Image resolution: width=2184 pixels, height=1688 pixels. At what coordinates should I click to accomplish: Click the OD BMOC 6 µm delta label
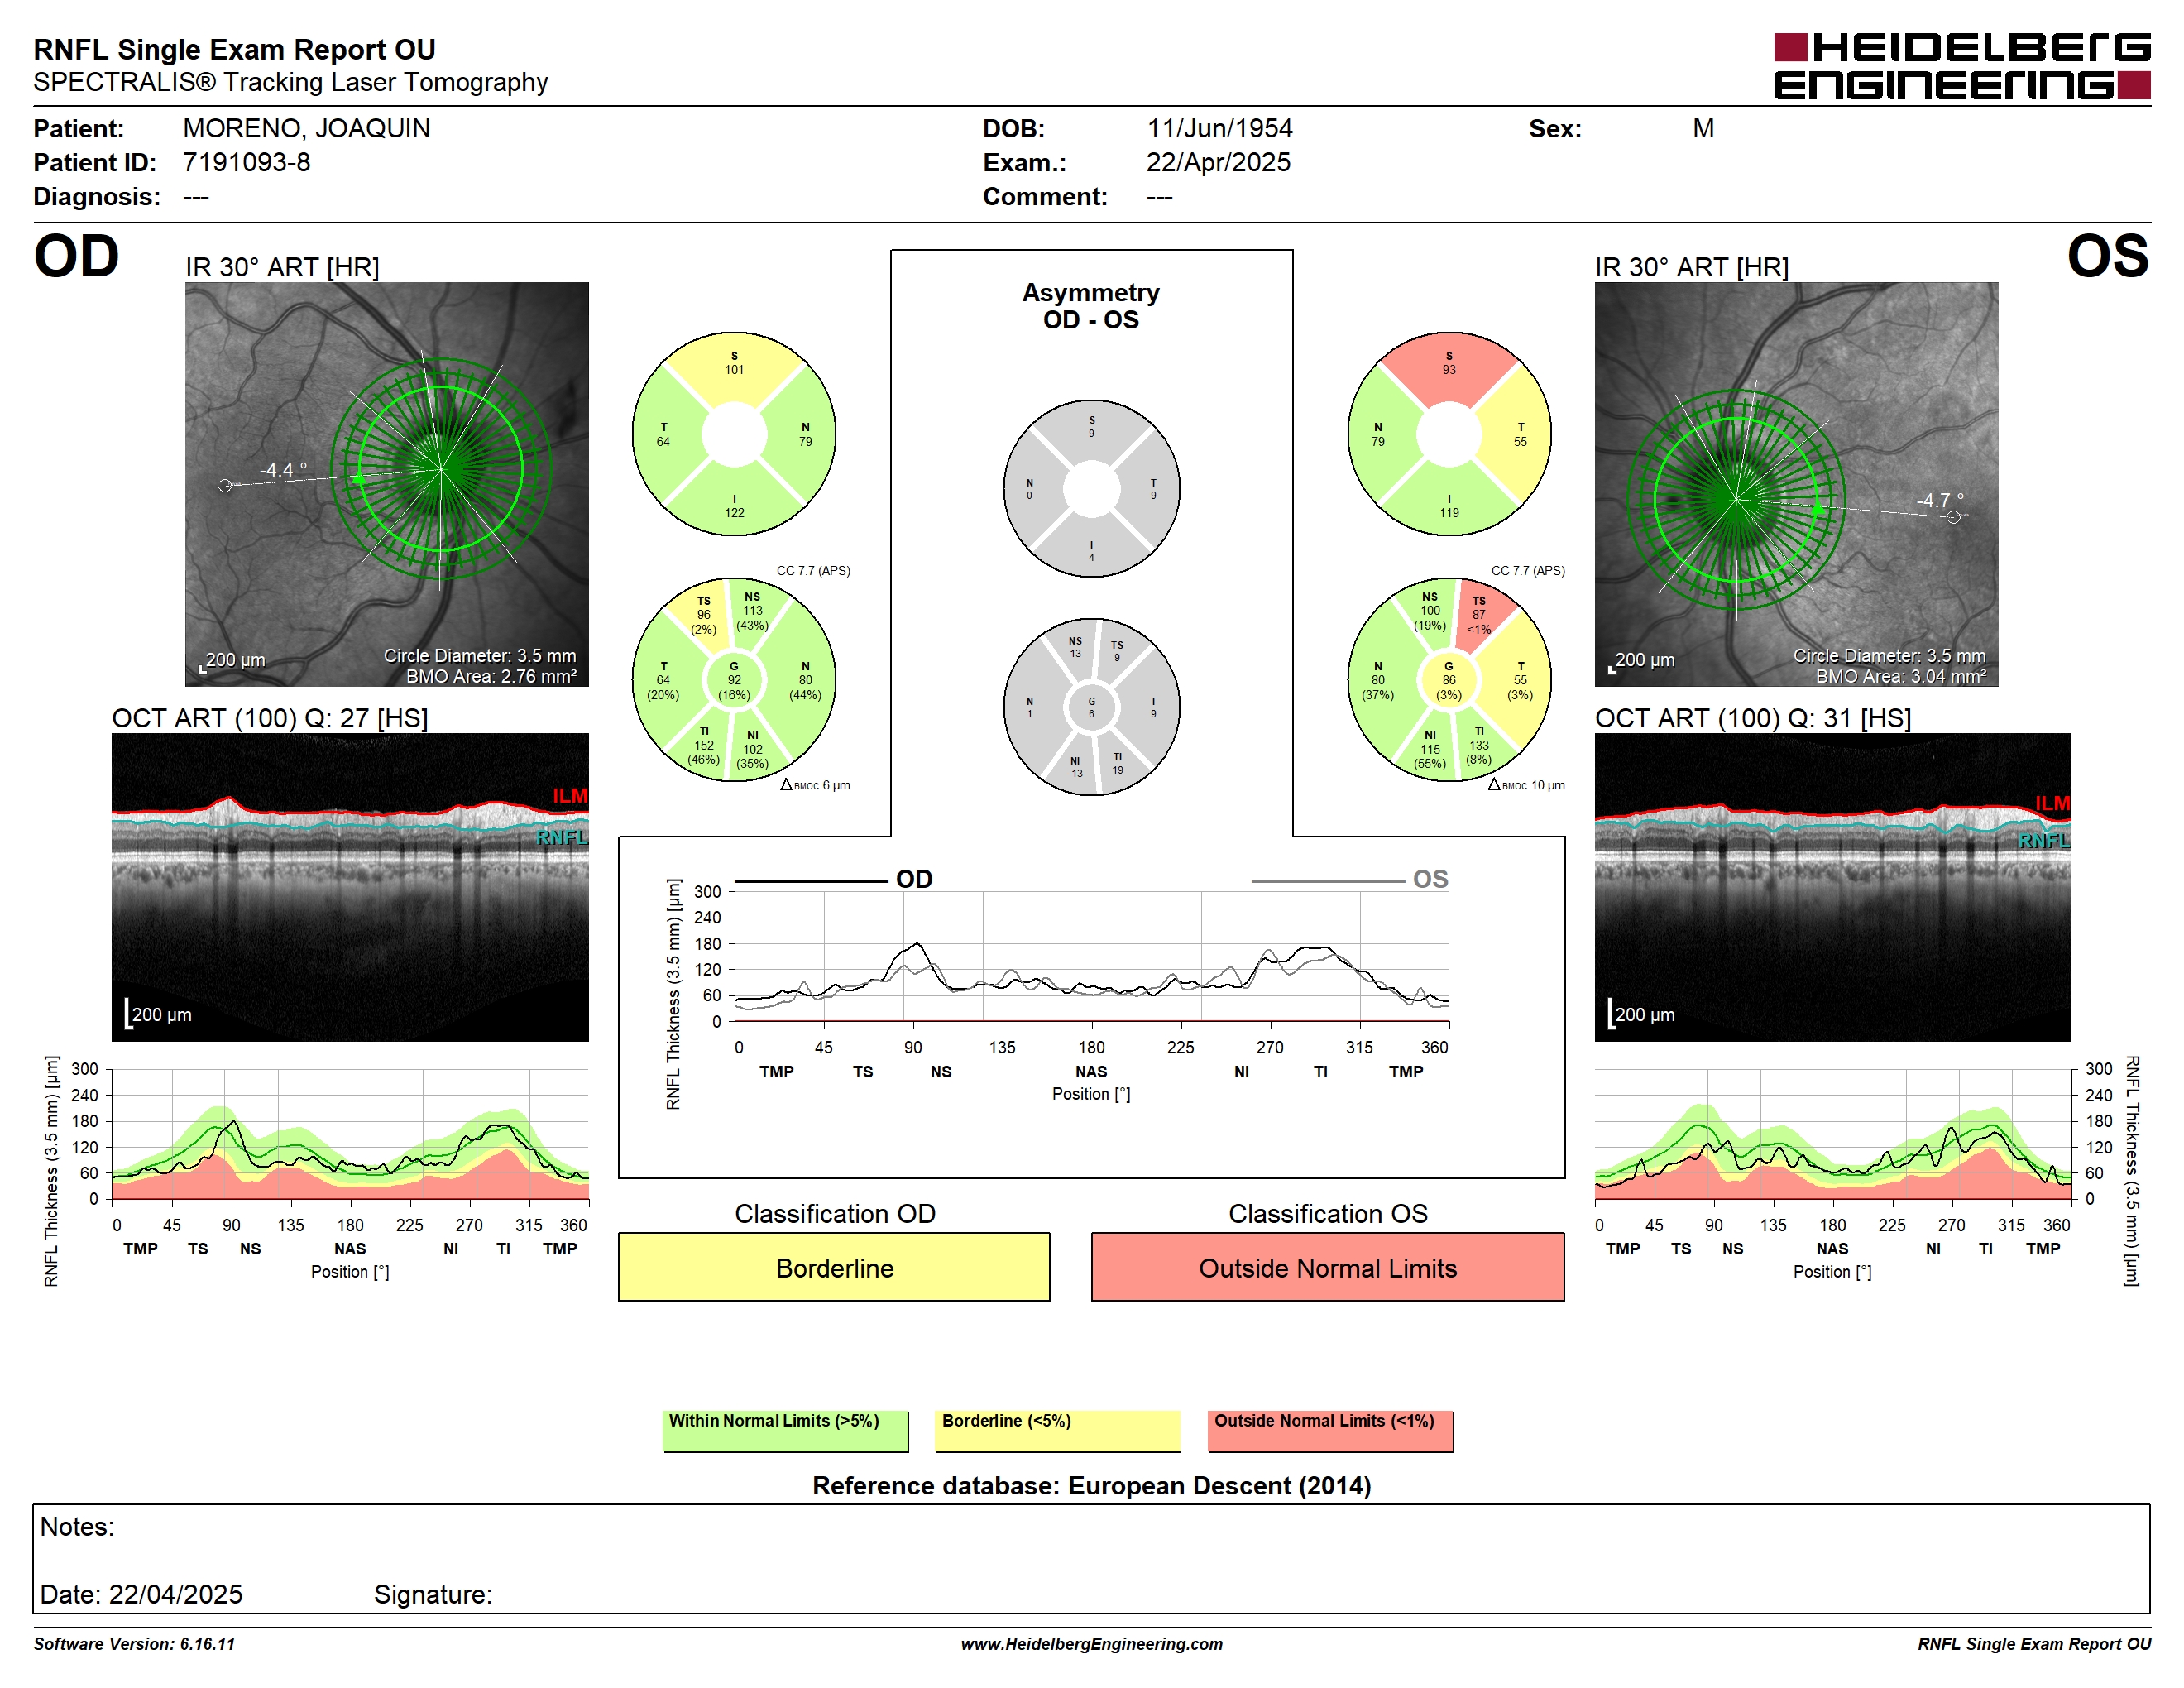point(815,785)
